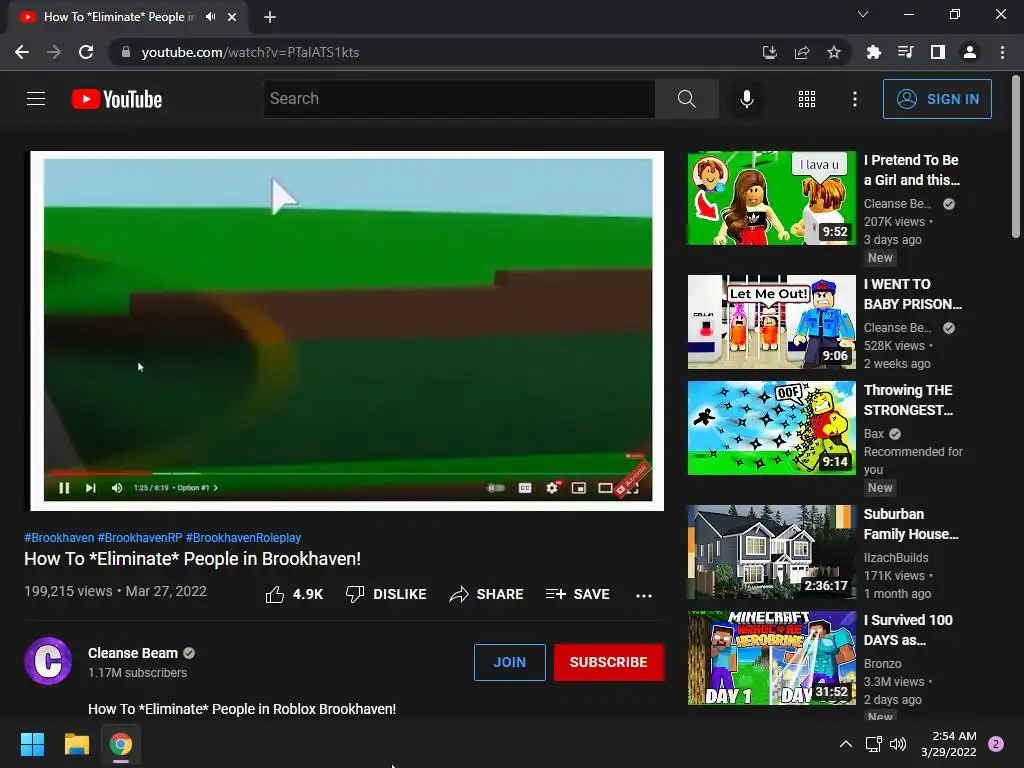This screenshot has width=1024, height=768.
Task: Click the page vertical scrollbar
Action: point(1016,155)
